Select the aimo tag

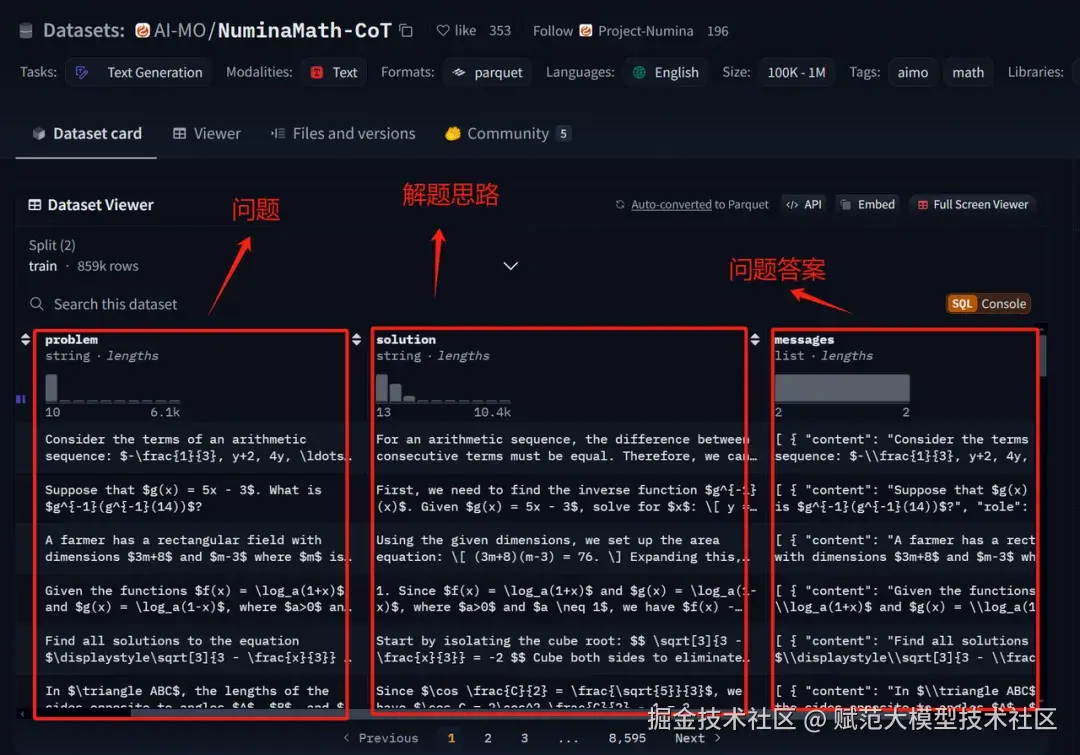[x=913, y=72]
